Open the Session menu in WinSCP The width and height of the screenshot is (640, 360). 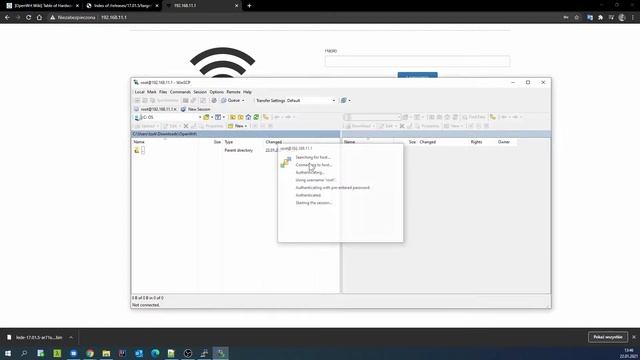tap(200, 92)
